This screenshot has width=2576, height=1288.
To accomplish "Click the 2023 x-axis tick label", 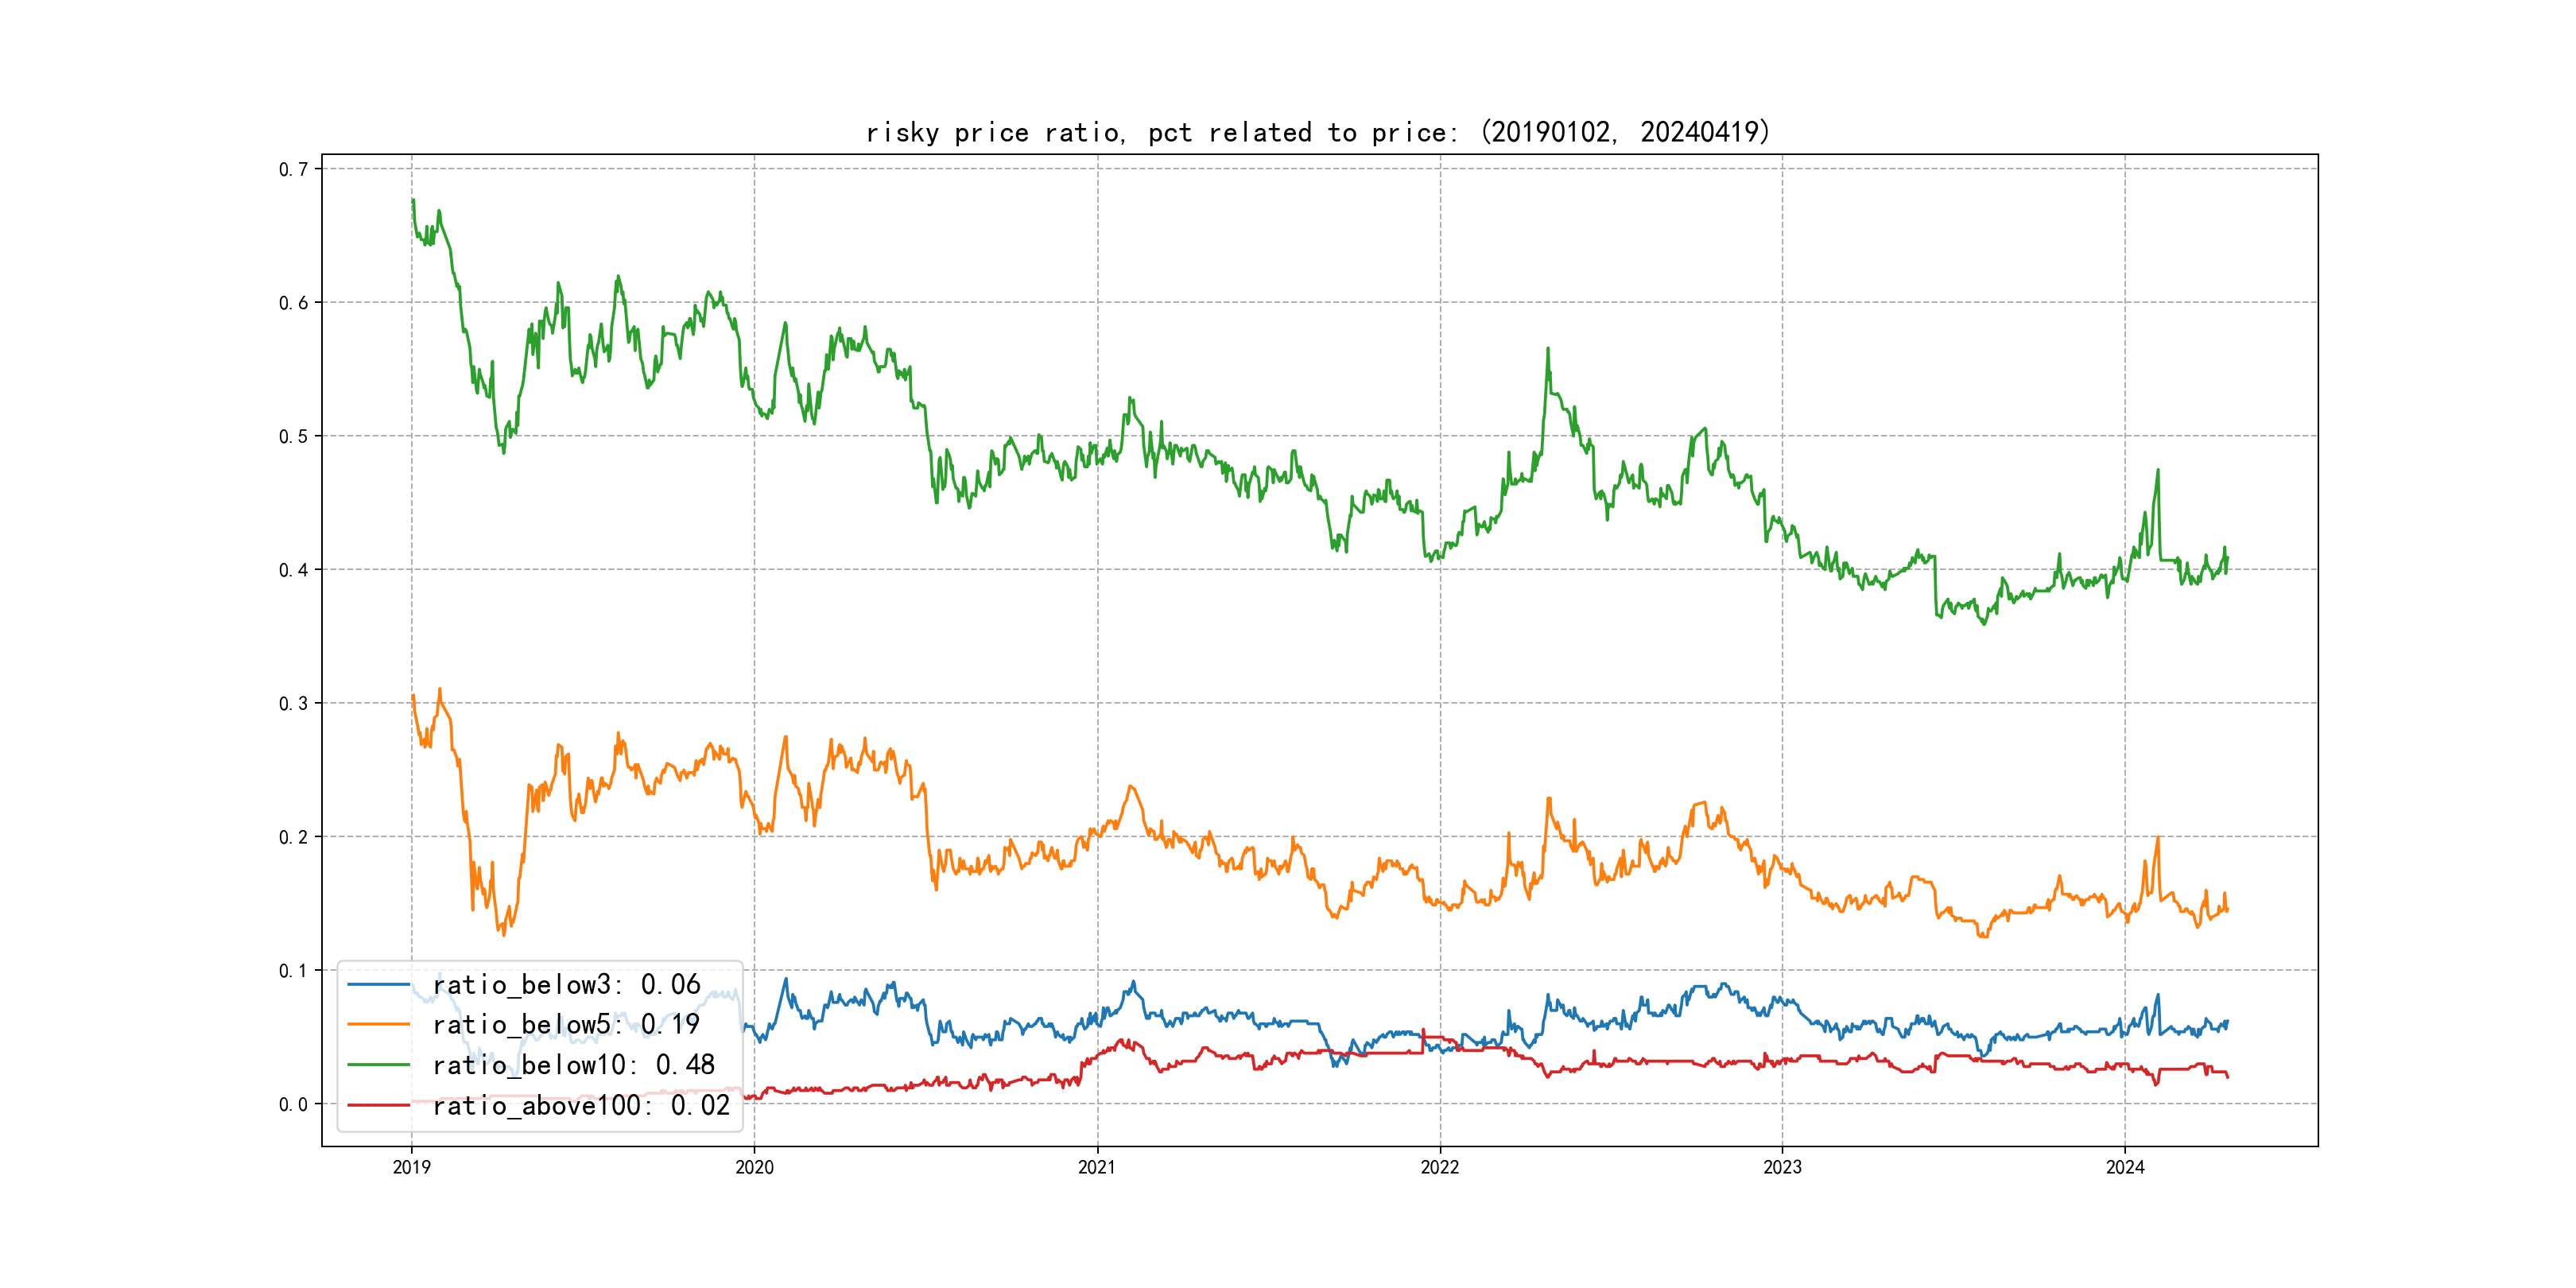I will (1782, 1167).
